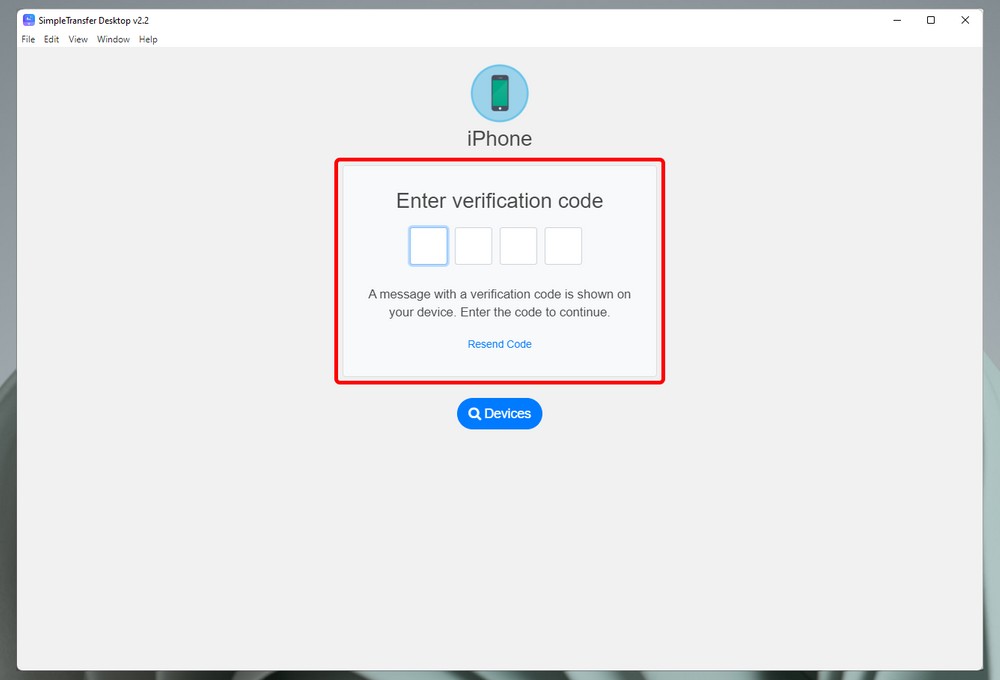Screen dimensions: 1000x680
Task: Click the round iPhone device icon
Action: pyautogui.click(x=499, y=93)
